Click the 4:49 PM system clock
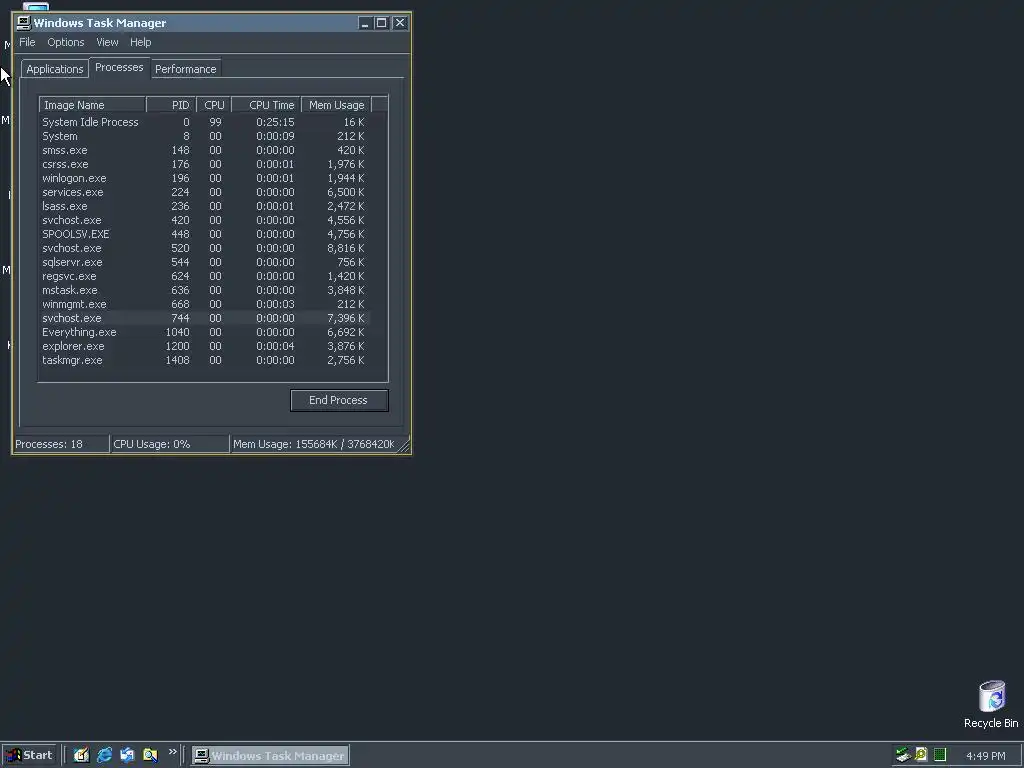 pyautogui.click(x=985, y=756)
